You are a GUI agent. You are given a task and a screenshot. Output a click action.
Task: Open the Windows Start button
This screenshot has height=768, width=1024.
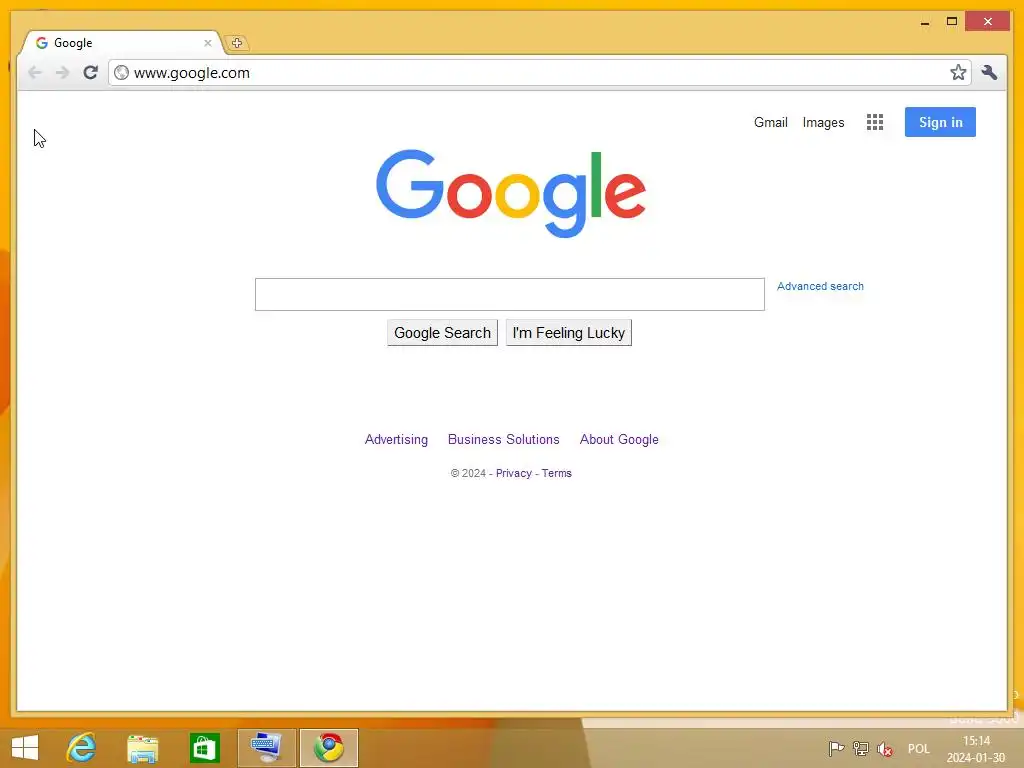pos(25,748)
